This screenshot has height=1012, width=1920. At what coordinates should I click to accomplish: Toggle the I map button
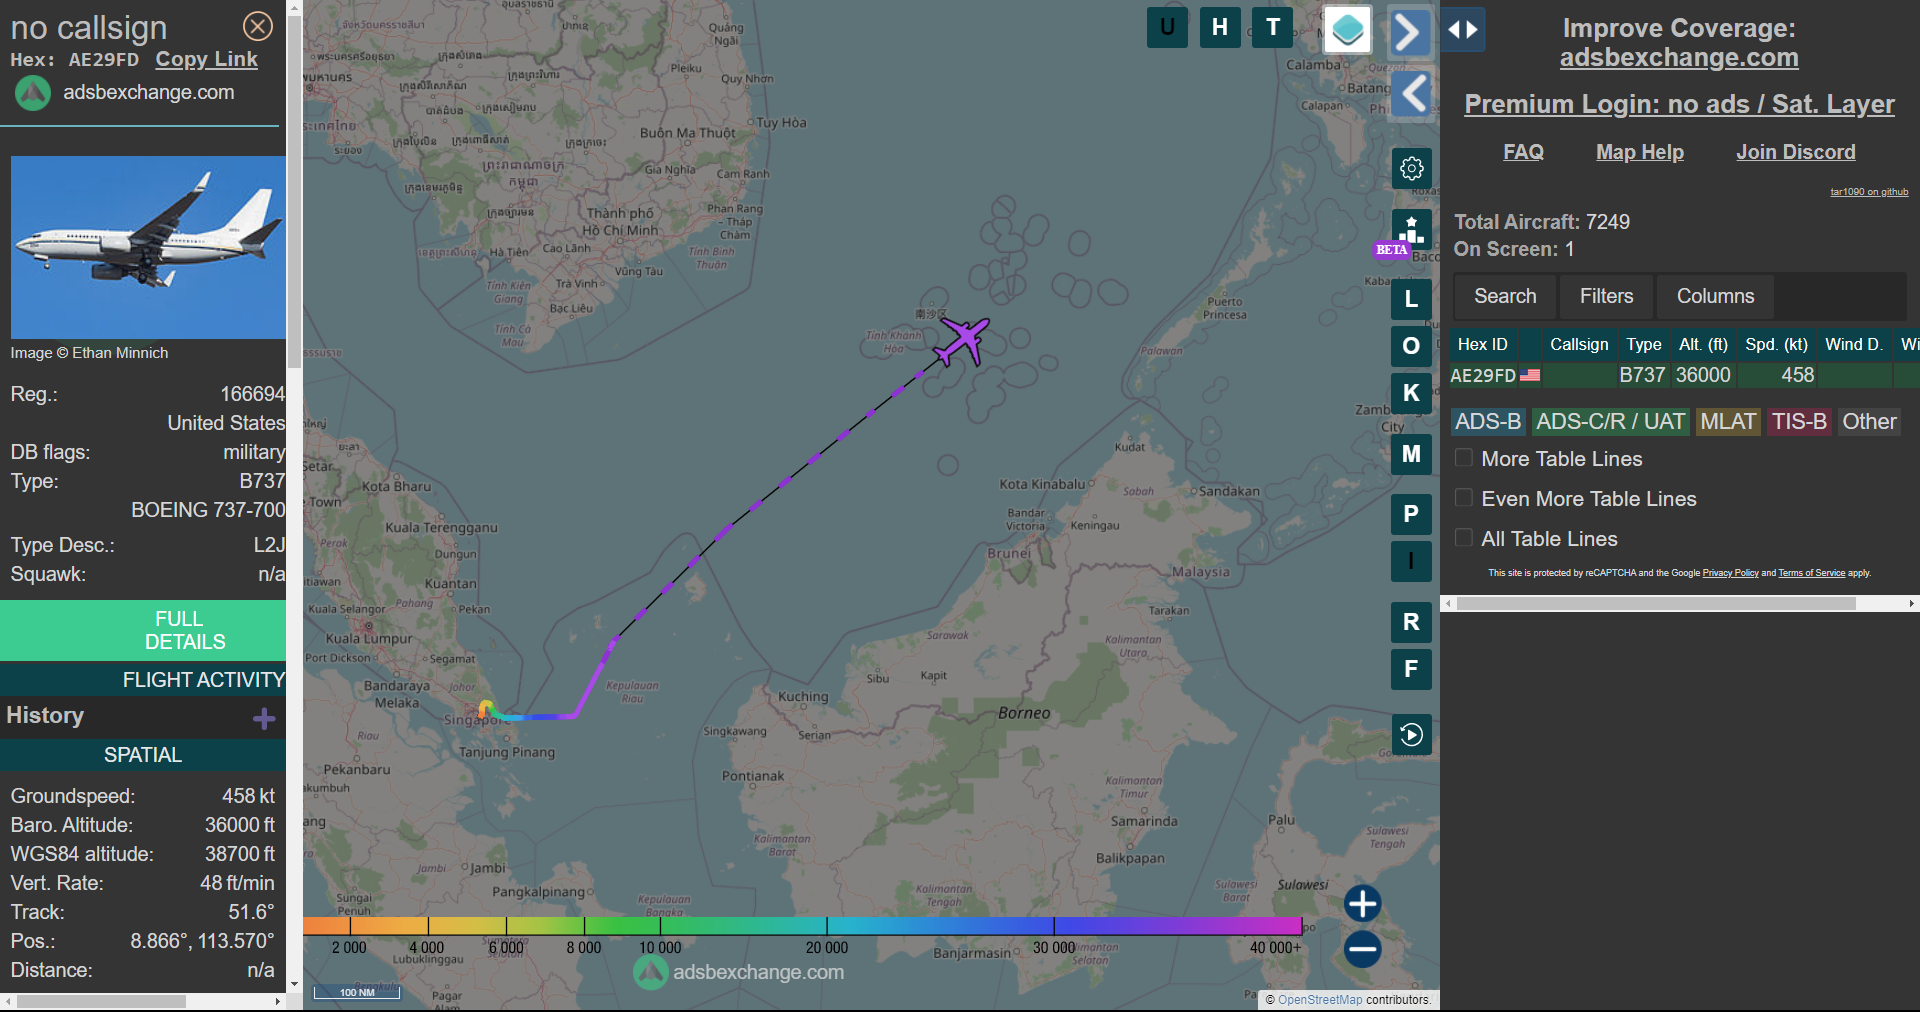(1411, 561)
